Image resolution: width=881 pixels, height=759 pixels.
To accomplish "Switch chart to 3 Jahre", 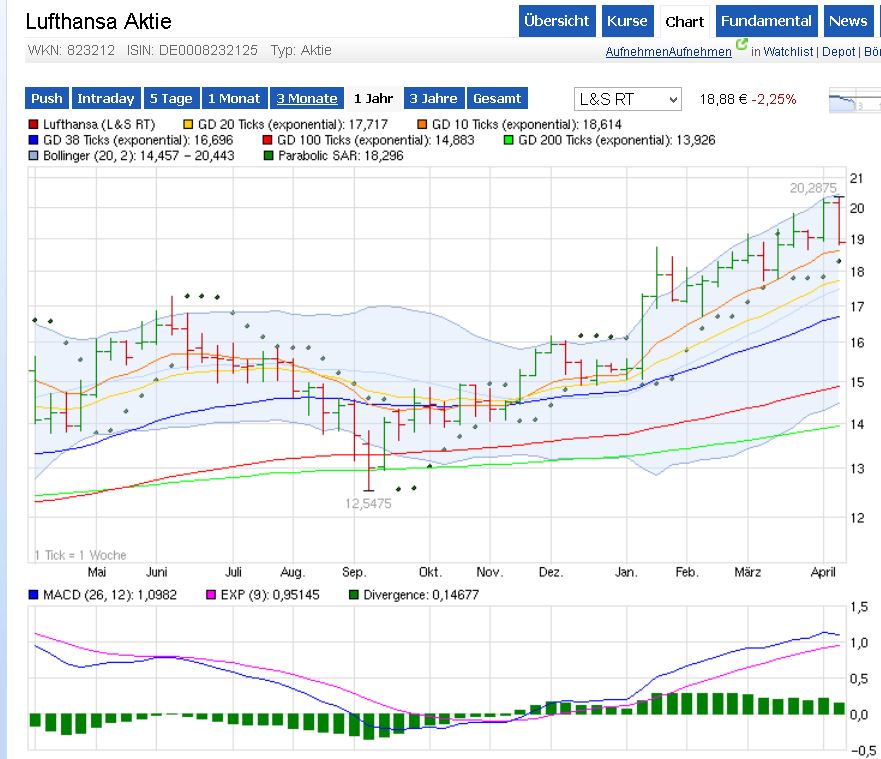I will pyautogui.click(x=433, y=99).
